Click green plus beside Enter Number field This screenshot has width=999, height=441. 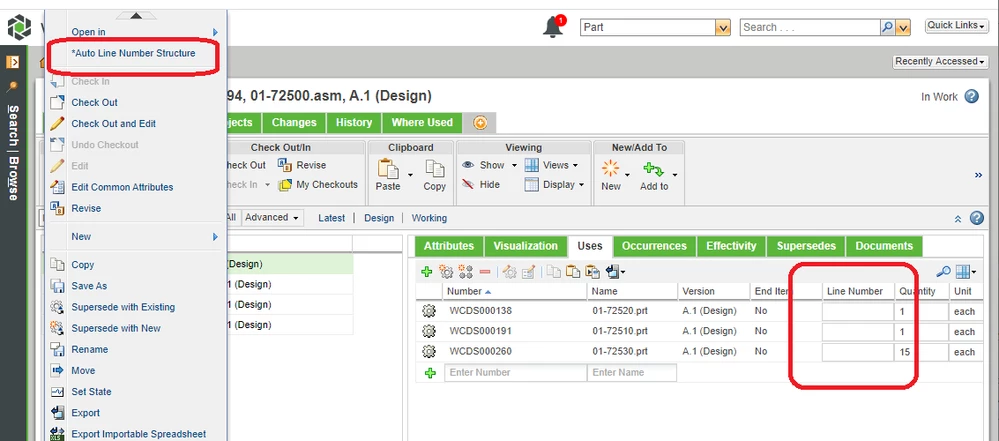point(430,373)
